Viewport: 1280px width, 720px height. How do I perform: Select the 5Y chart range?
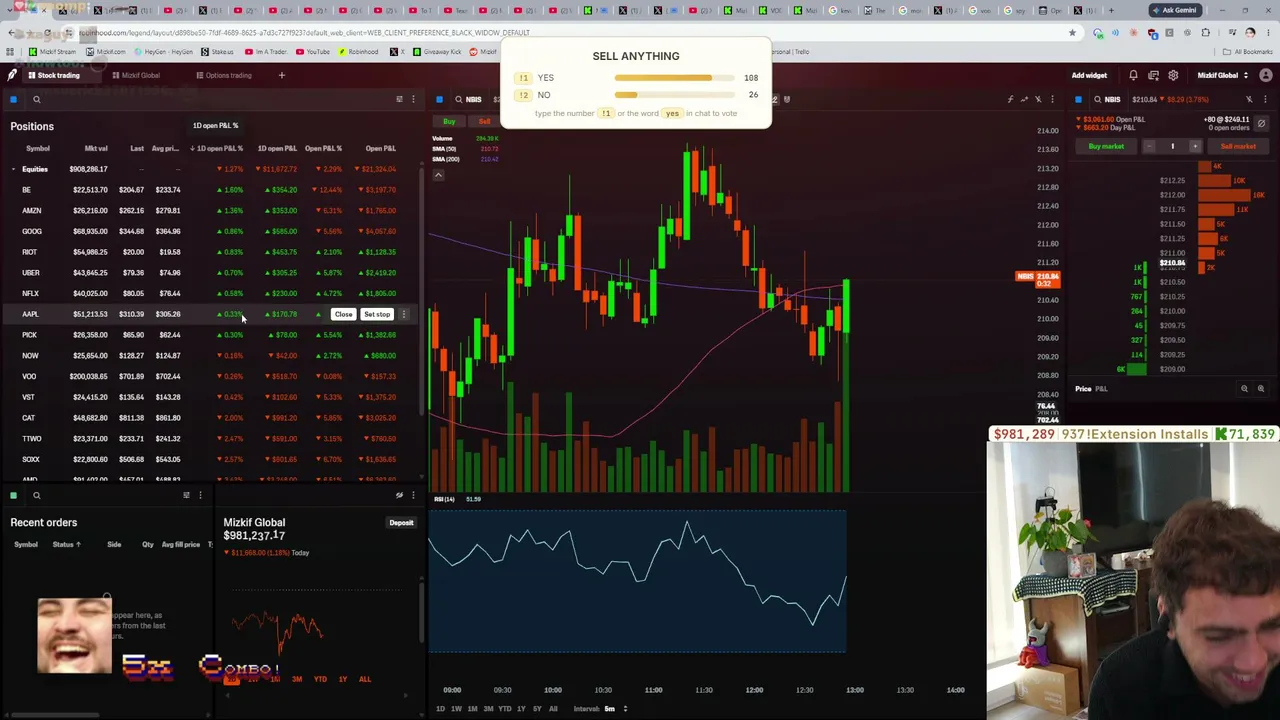(x=537, y=709)
